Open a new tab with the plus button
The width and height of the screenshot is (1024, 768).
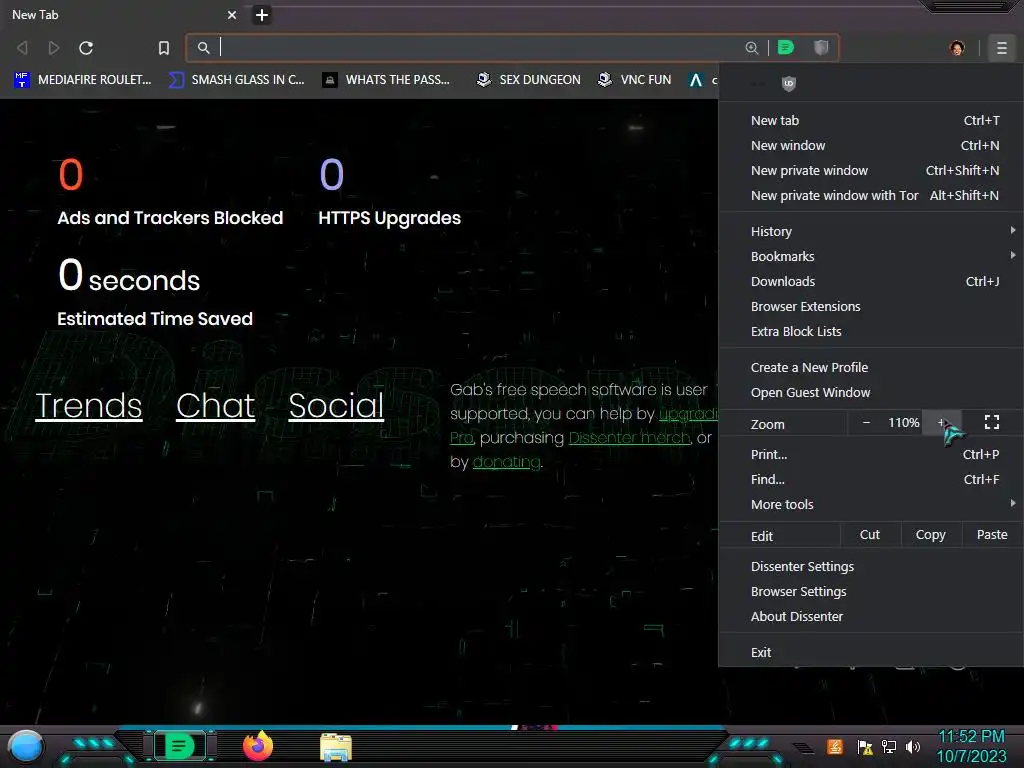tap(261, 14)
